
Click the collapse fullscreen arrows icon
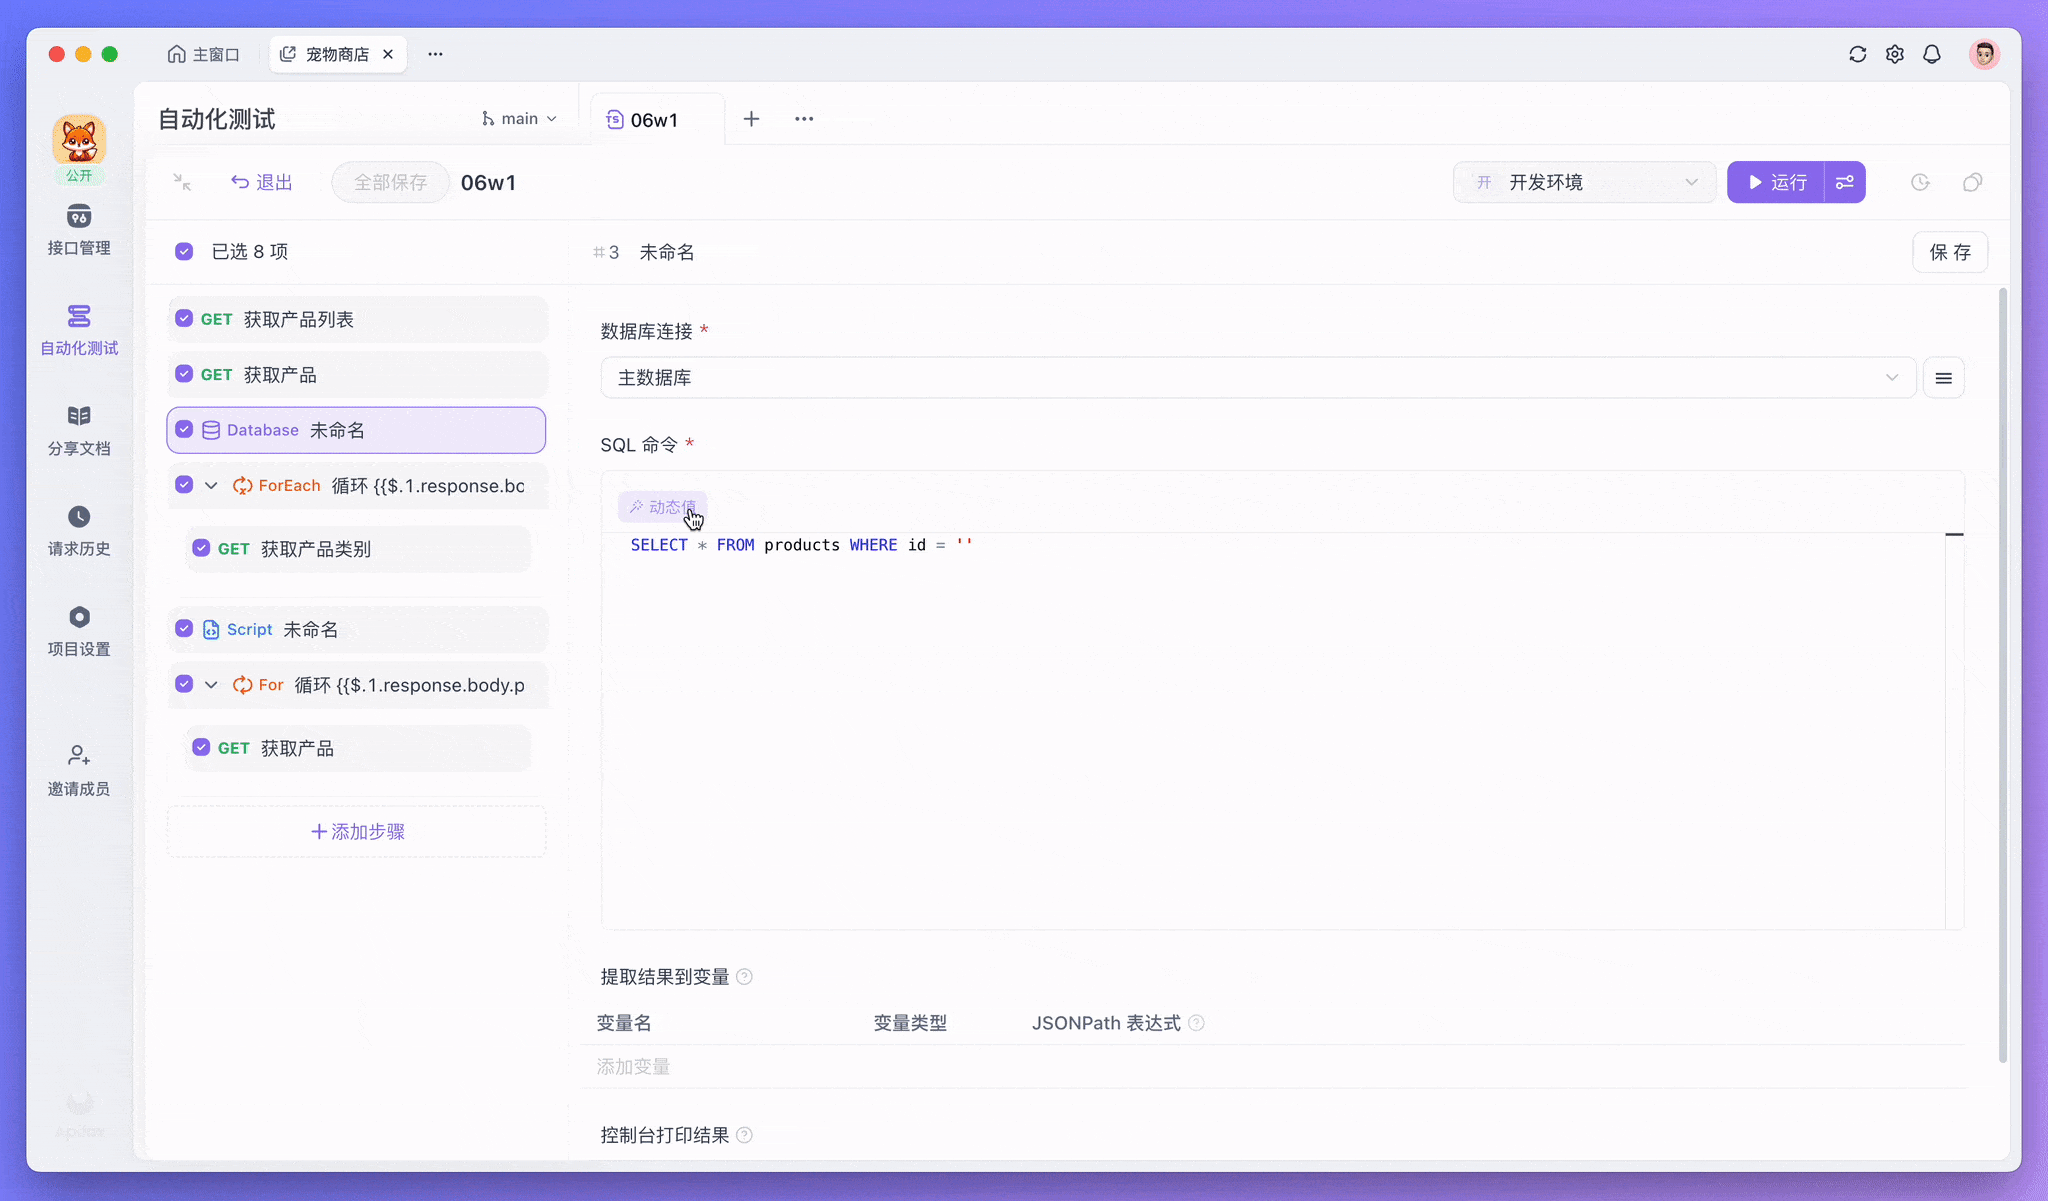pos(182,182)
